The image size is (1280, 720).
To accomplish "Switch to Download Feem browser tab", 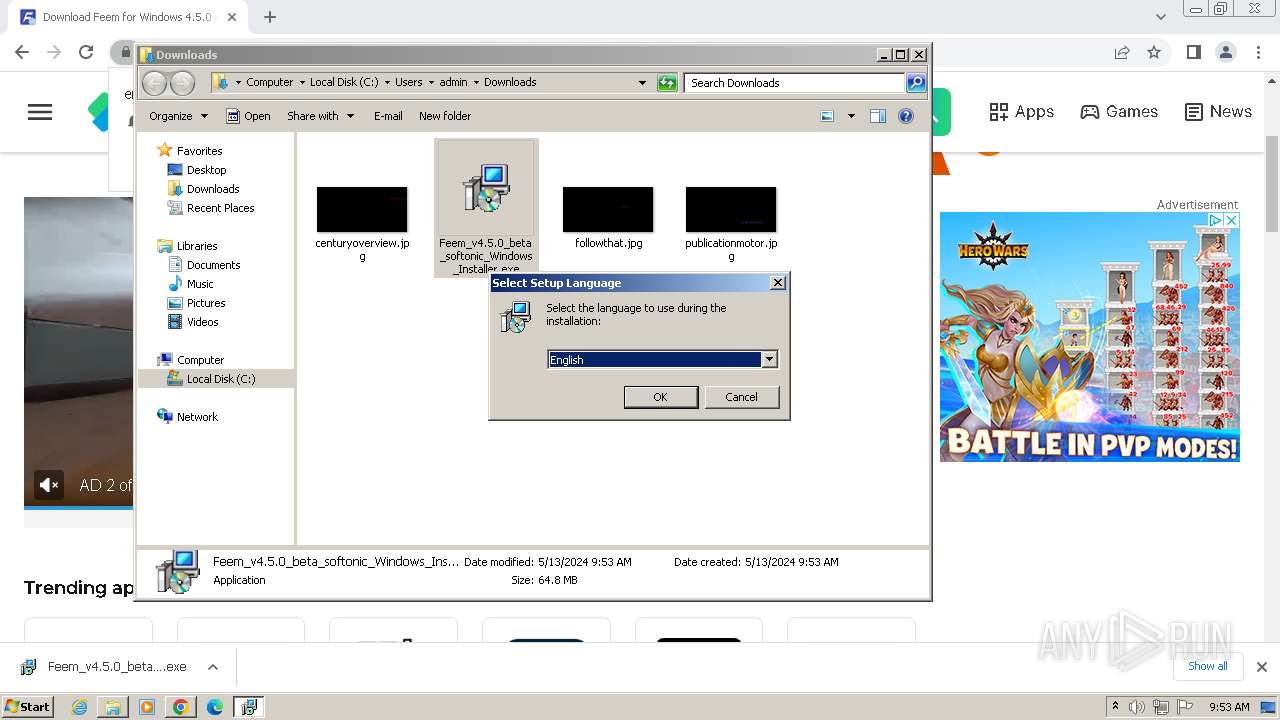I will 127,17.
